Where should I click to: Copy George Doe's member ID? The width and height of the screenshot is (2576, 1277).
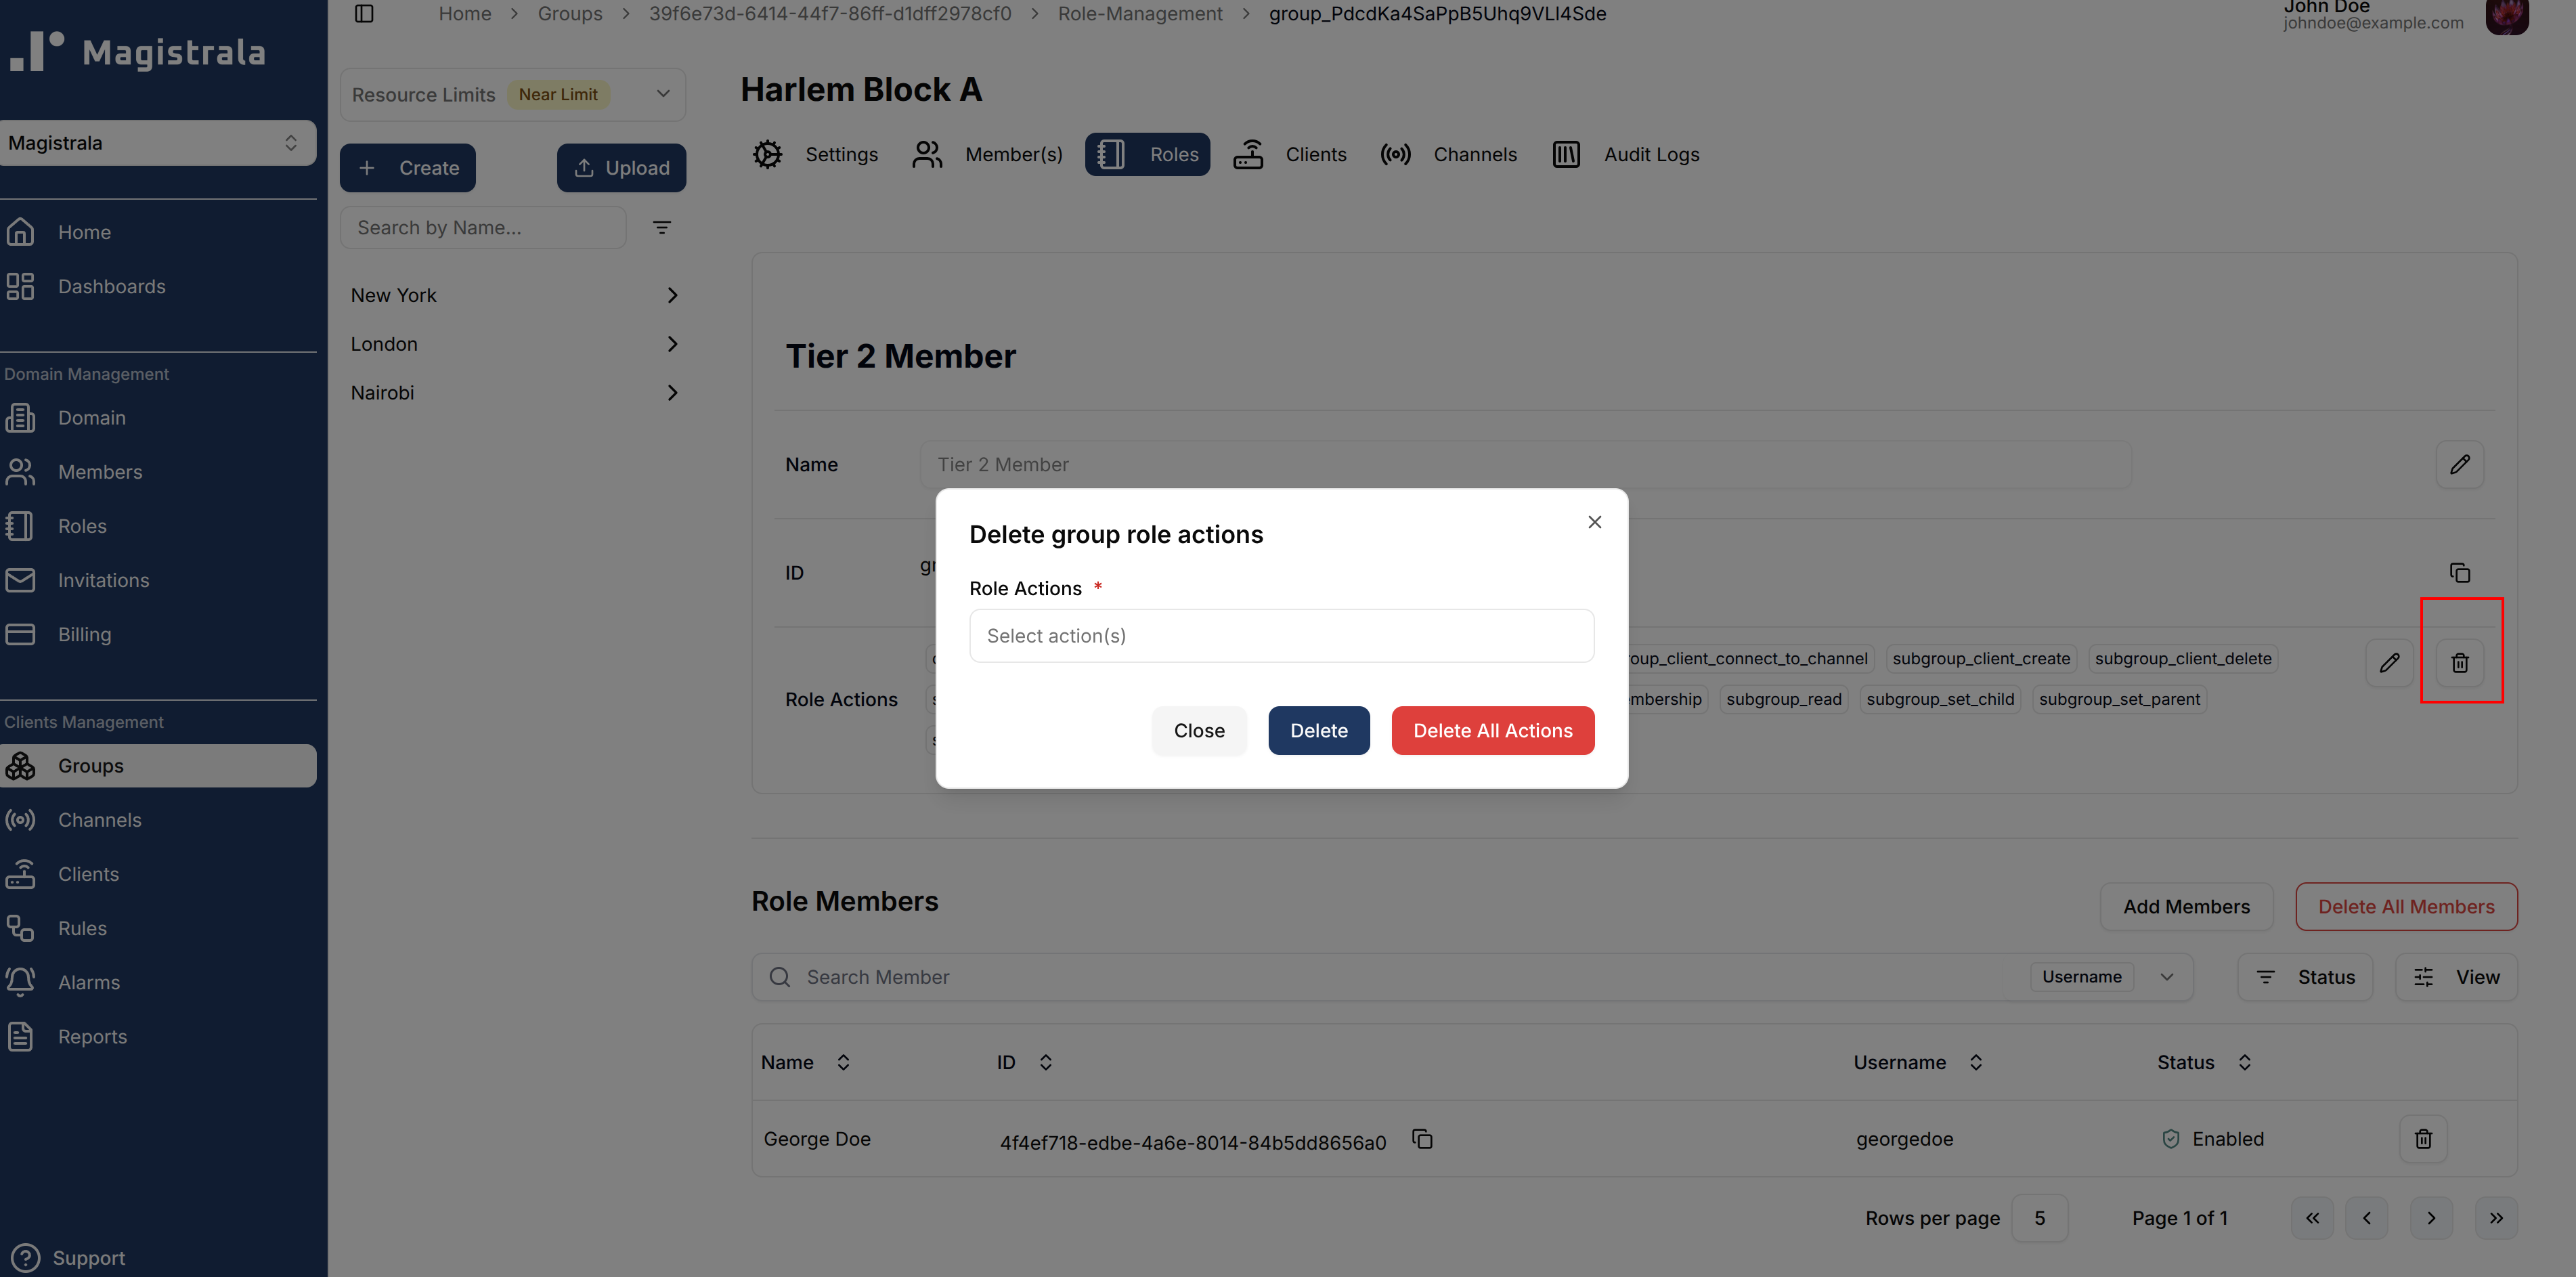pos(1421,1139)
